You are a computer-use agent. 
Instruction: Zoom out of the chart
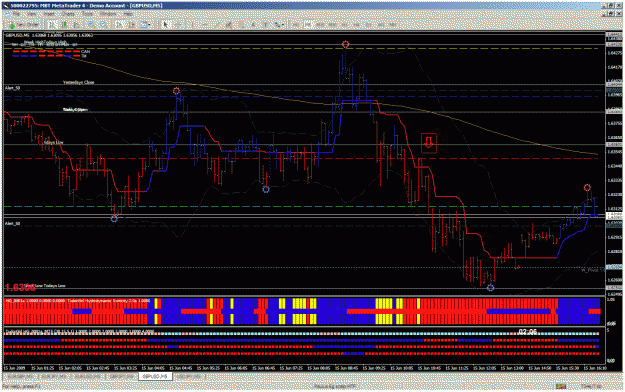[x=103, y=25]
